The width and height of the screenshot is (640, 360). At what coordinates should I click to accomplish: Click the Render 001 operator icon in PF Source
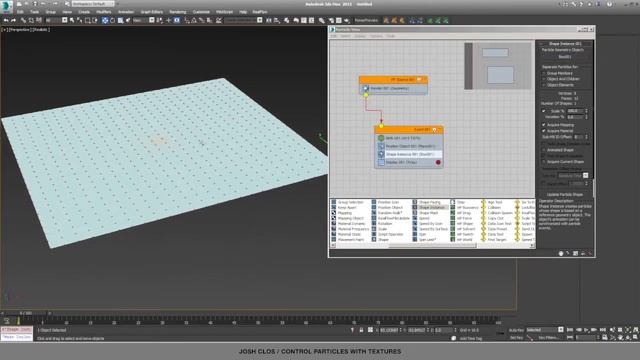coord(366,88)
